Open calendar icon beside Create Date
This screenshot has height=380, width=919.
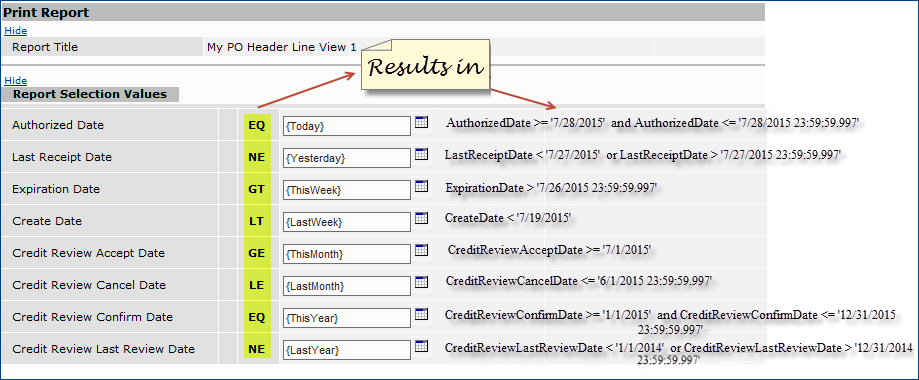pos(421,218)
